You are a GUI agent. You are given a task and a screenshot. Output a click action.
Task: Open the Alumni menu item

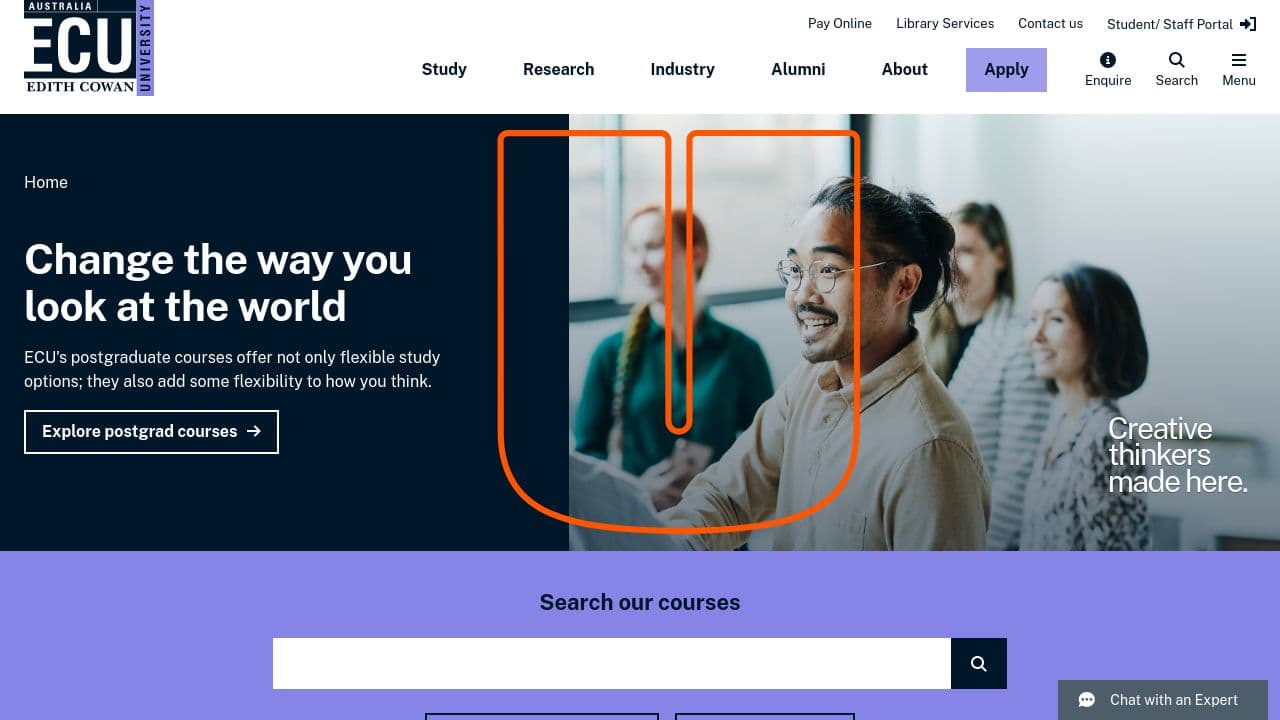(798, 69)
